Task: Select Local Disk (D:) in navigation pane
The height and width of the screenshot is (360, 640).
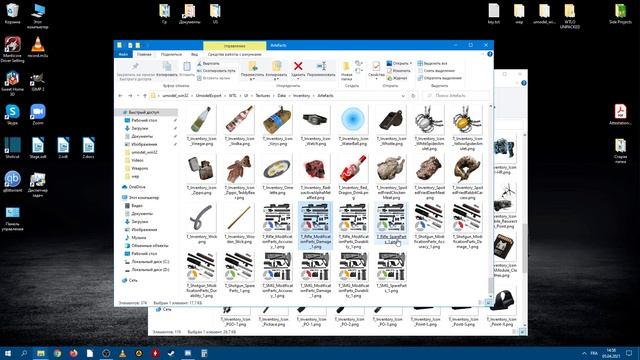Action: tap(150, 270)
